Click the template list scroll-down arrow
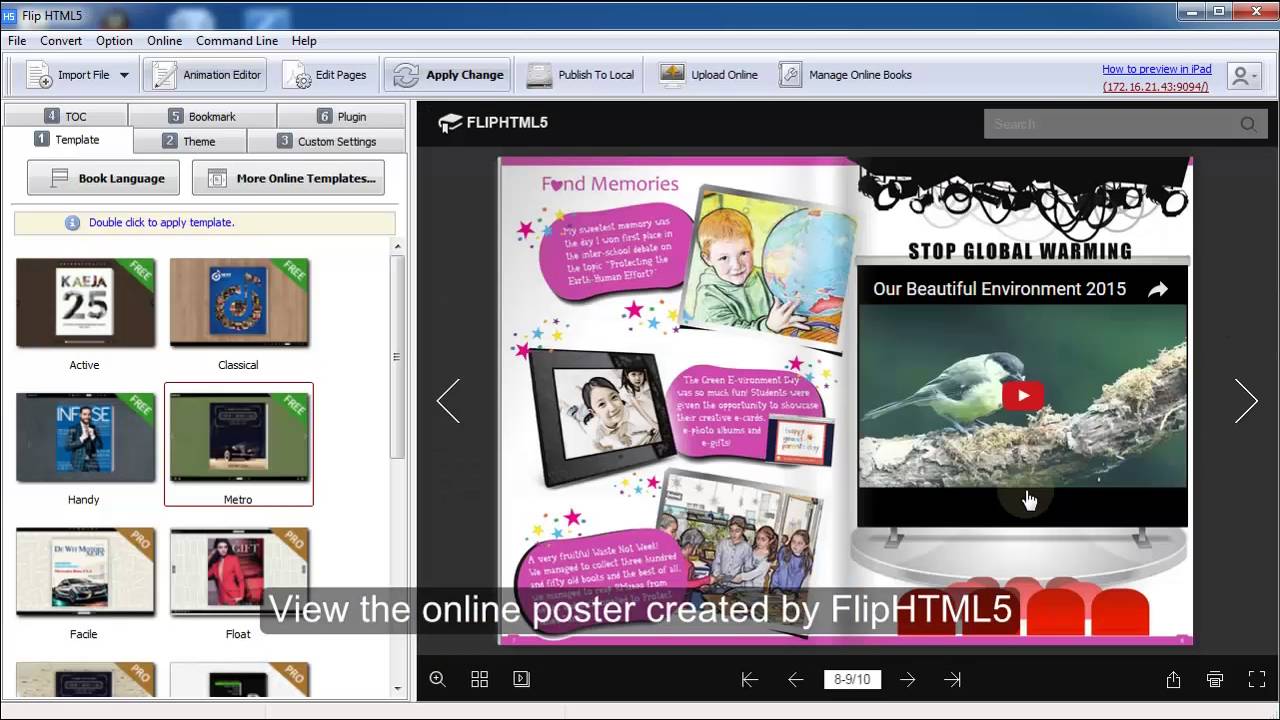The width and height of the screenshot is (1280, 720). pos(397,688)
